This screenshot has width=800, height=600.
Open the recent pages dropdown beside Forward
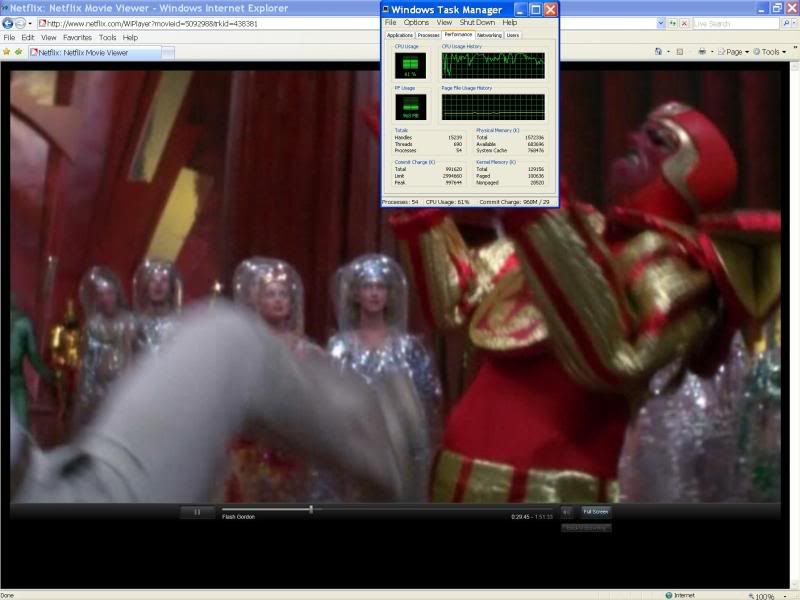tap(30, 23)
